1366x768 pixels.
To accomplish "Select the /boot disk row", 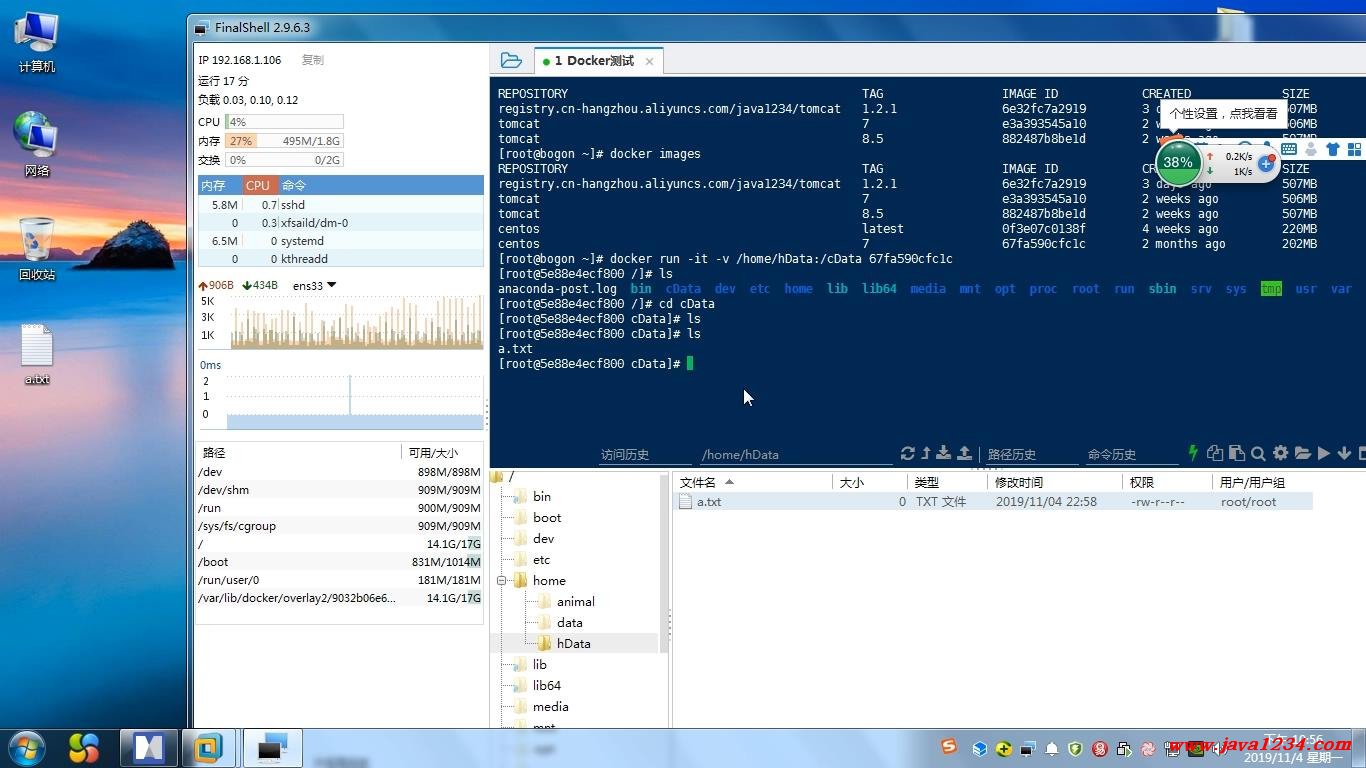I will (340, 562).
